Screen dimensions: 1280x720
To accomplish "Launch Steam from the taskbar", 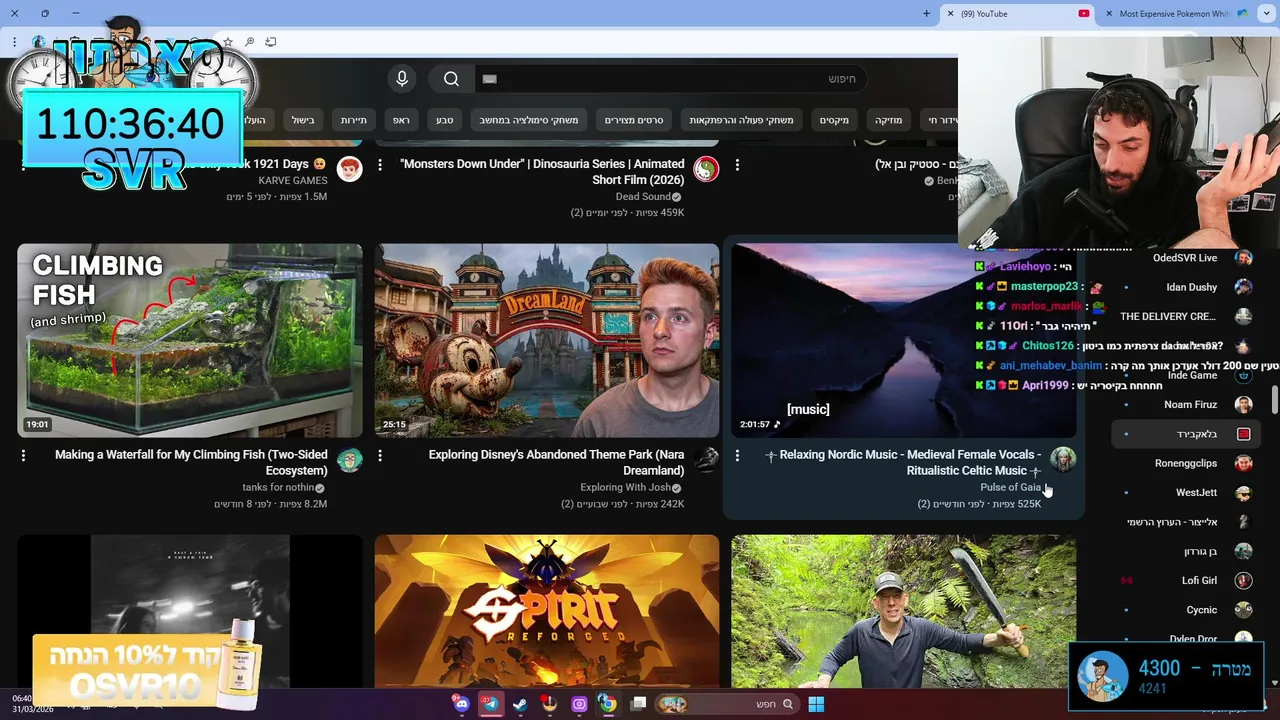I will pos(520,704).
